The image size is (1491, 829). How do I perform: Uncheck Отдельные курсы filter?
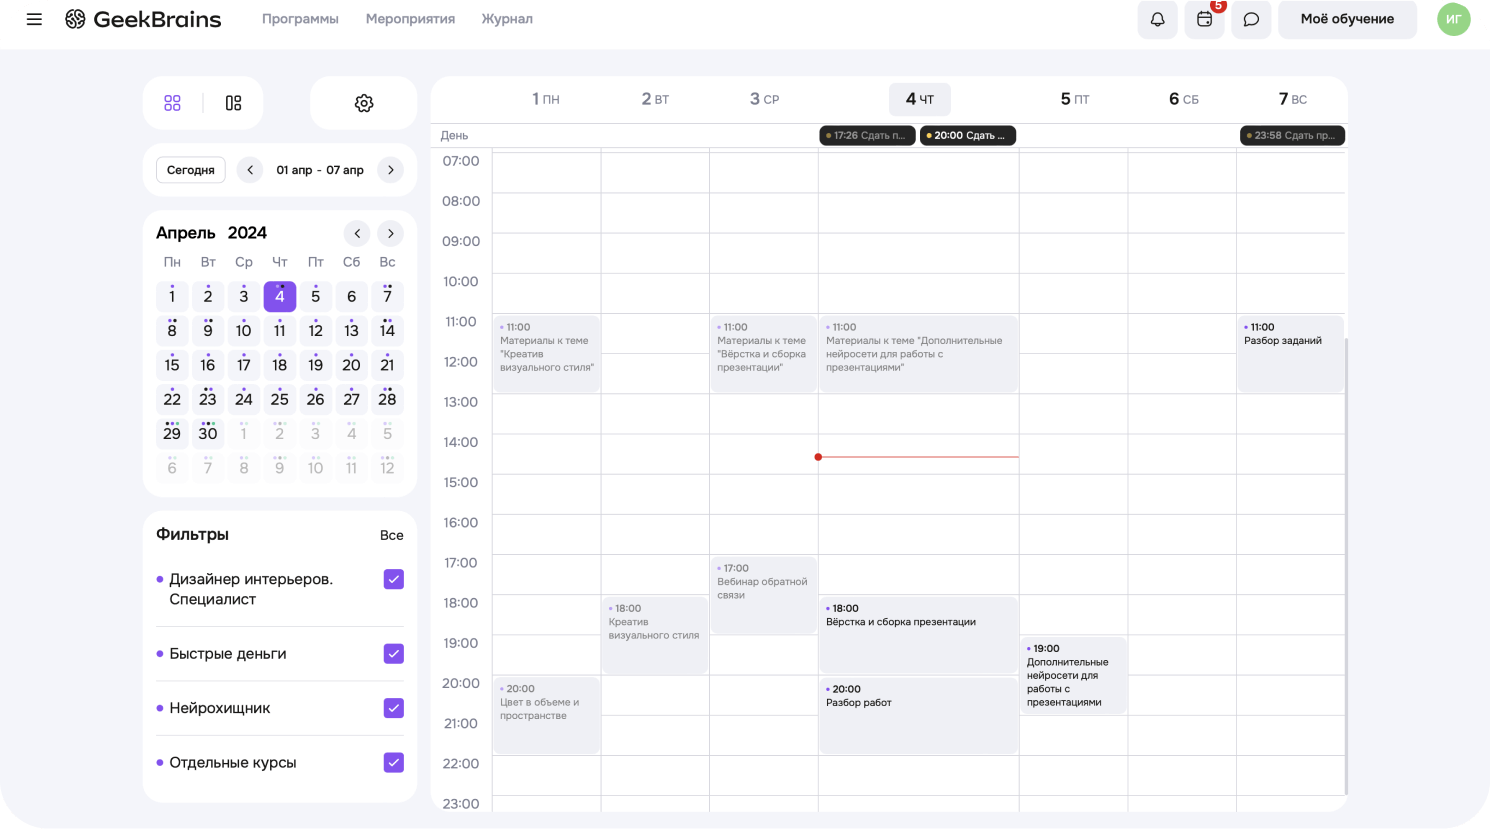[394, 762]
